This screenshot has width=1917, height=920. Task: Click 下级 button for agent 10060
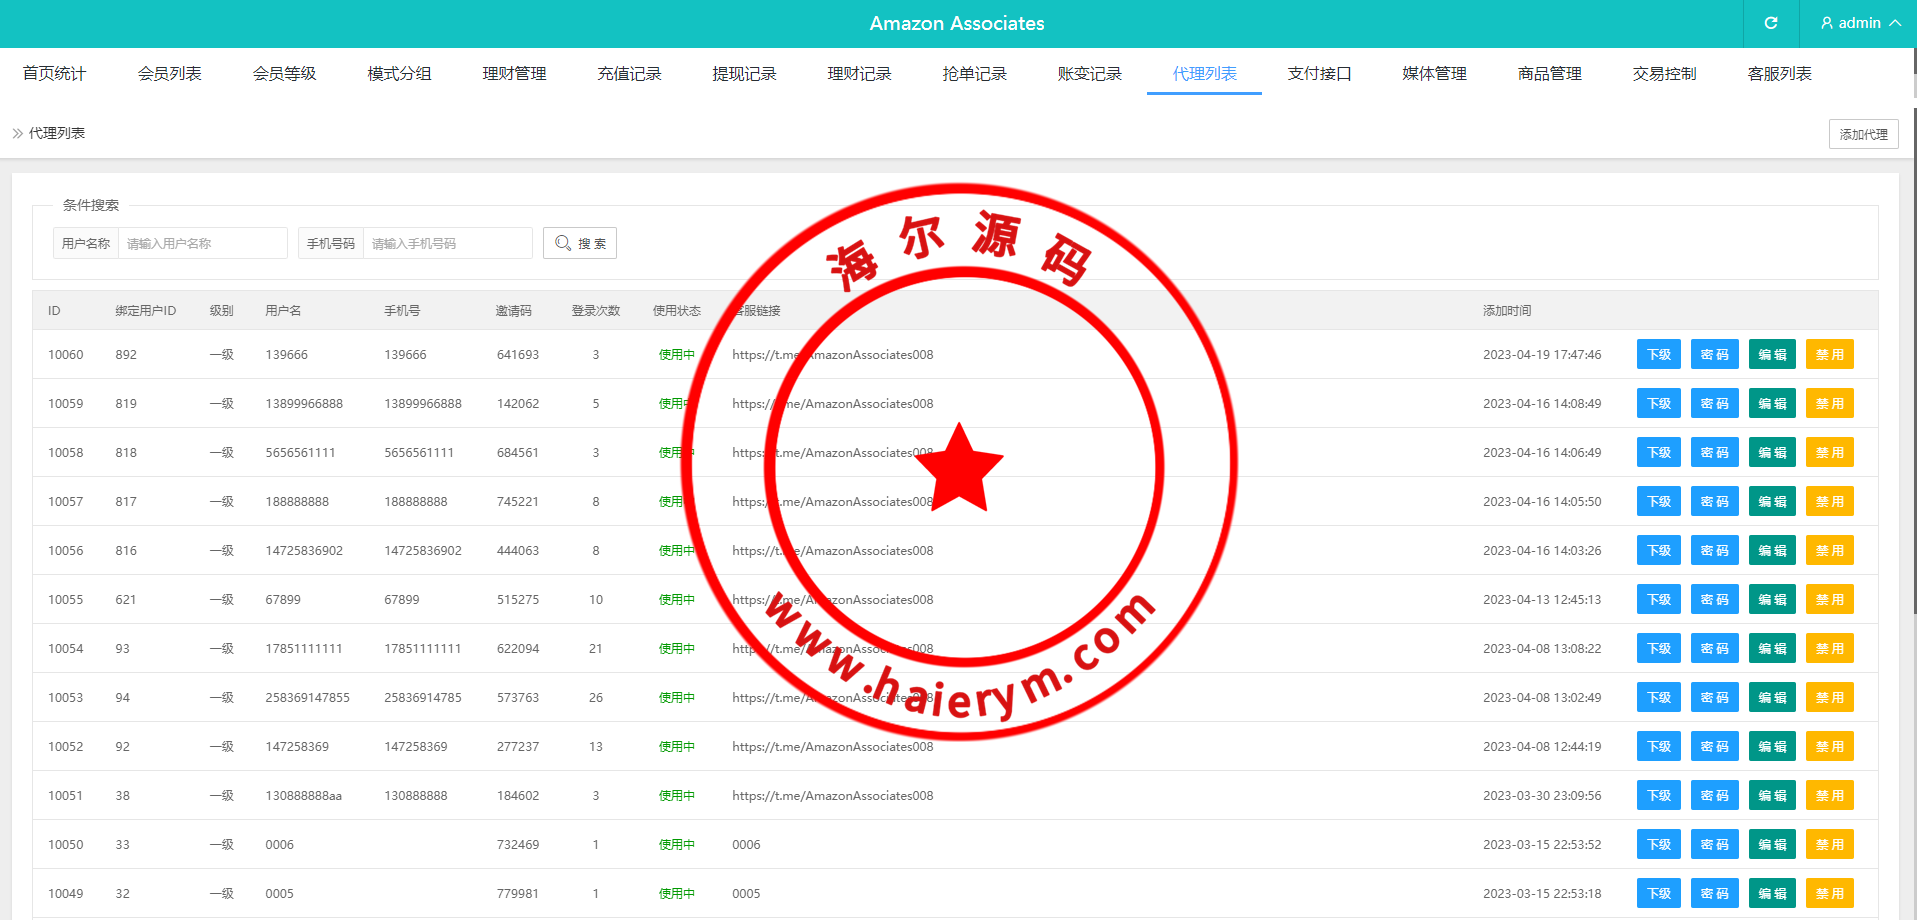pyautogui.click(x=1658, y=355)
